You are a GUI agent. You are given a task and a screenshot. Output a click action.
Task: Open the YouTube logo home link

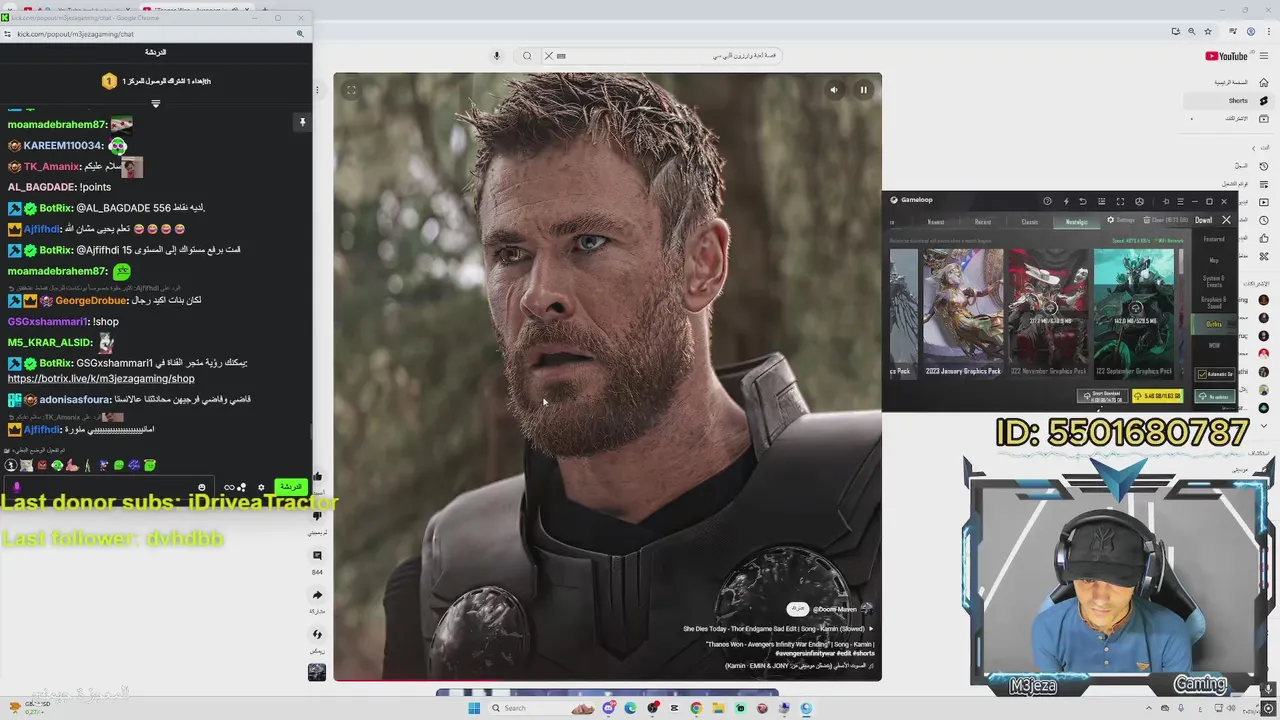[1227, 57]
